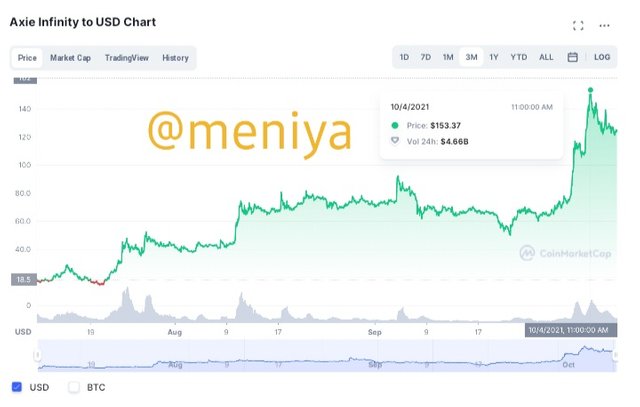640x407 pixels.
Task: Open the History tab
Action: point(175,58)
